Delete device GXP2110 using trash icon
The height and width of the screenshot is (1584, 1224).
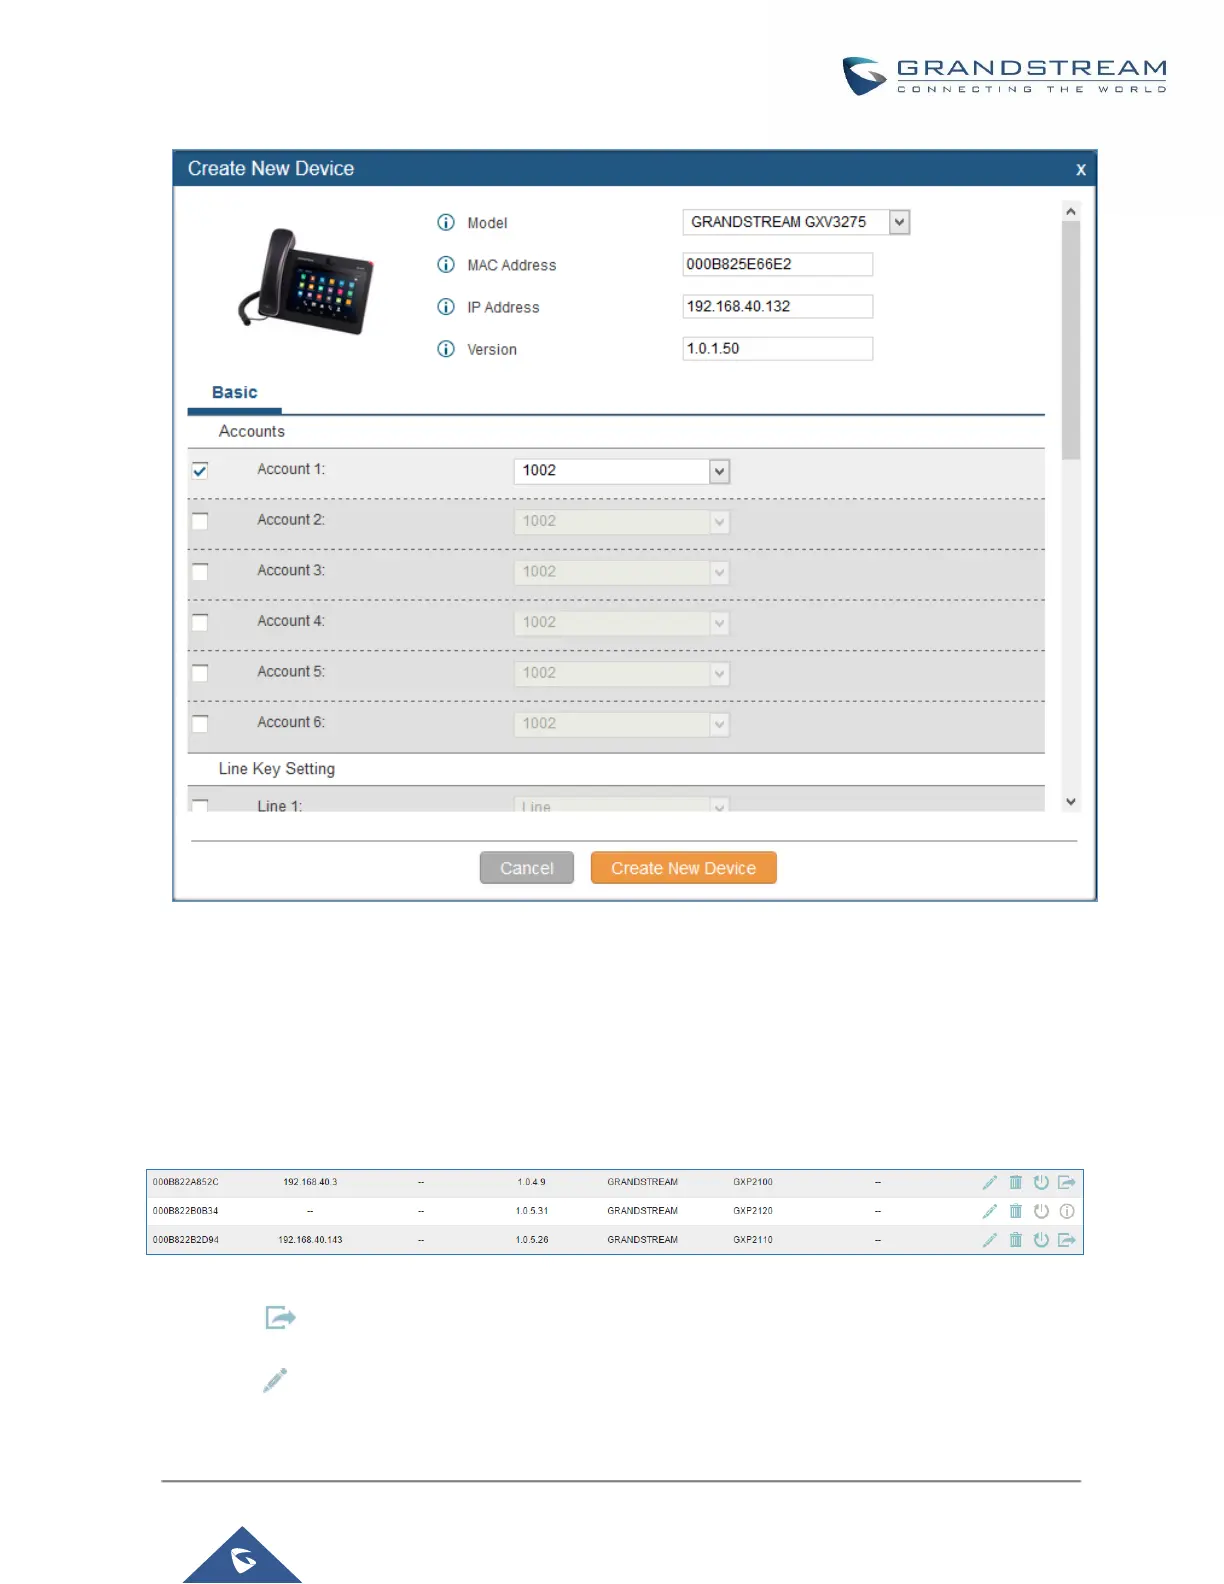[x=1016, y=1240]
